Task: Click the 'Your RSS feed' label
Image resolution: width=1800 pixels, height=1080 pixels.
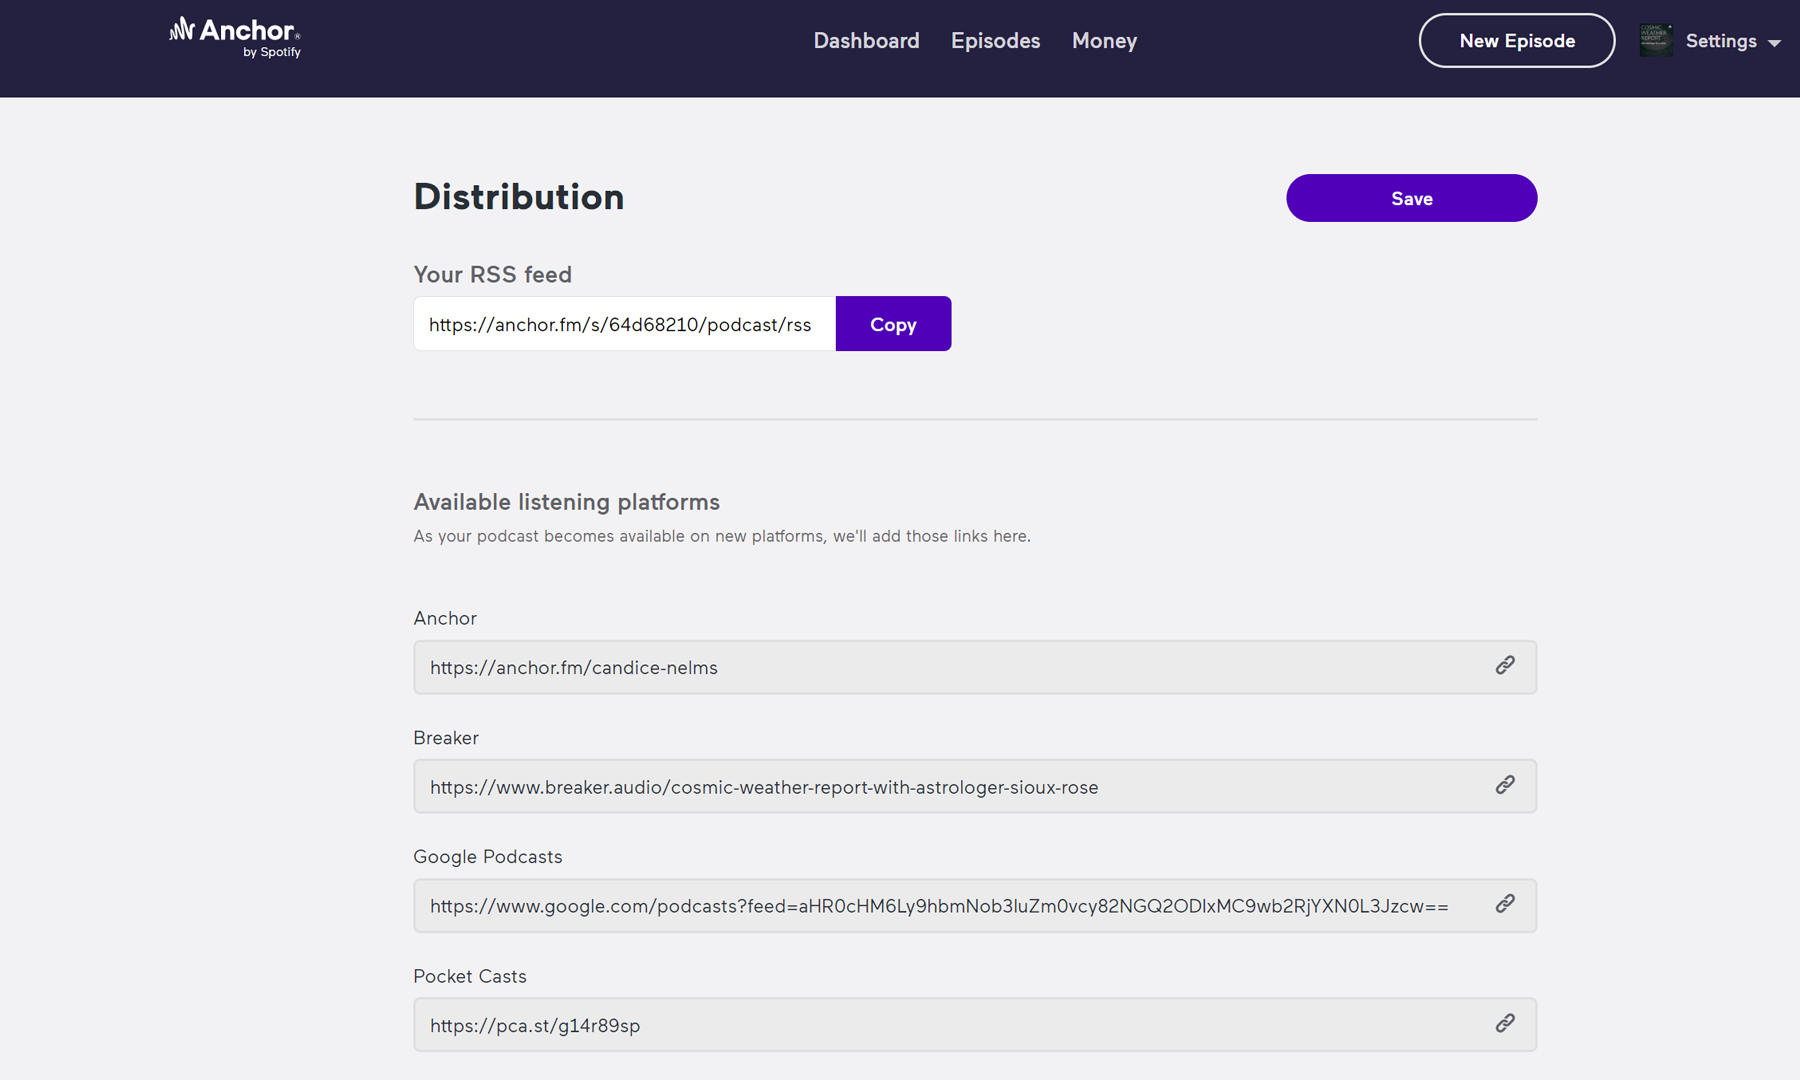Action: coord(493,274)
